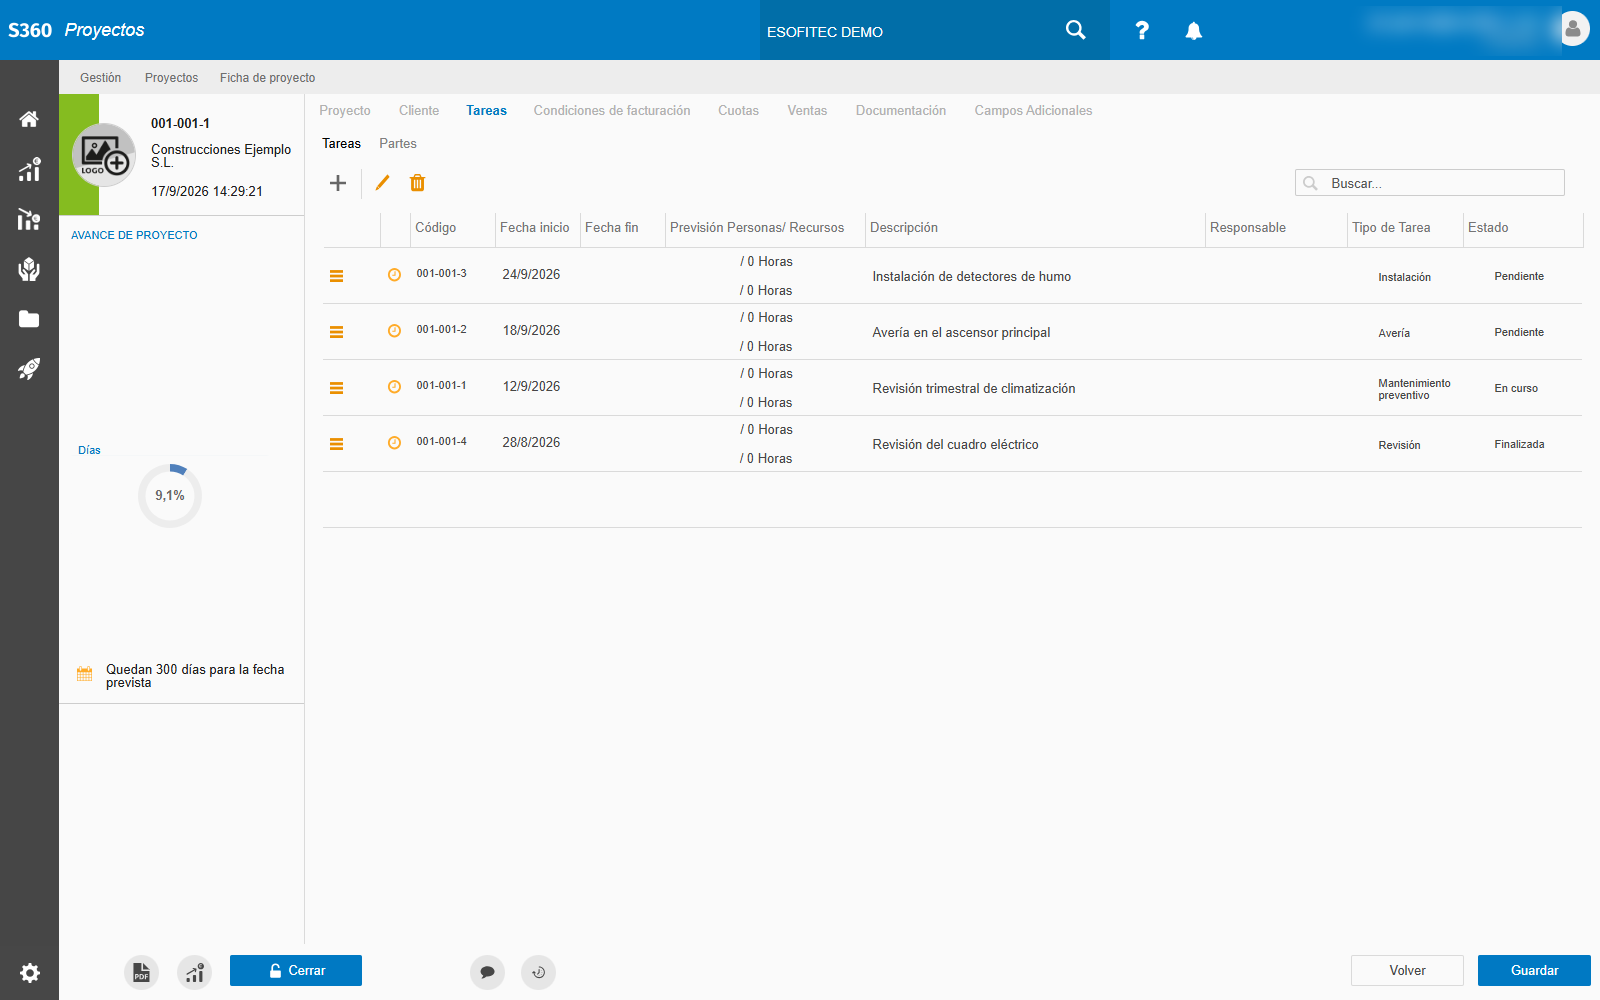Open the project statistics round button

pyautogui.click(x=194, y=972)
